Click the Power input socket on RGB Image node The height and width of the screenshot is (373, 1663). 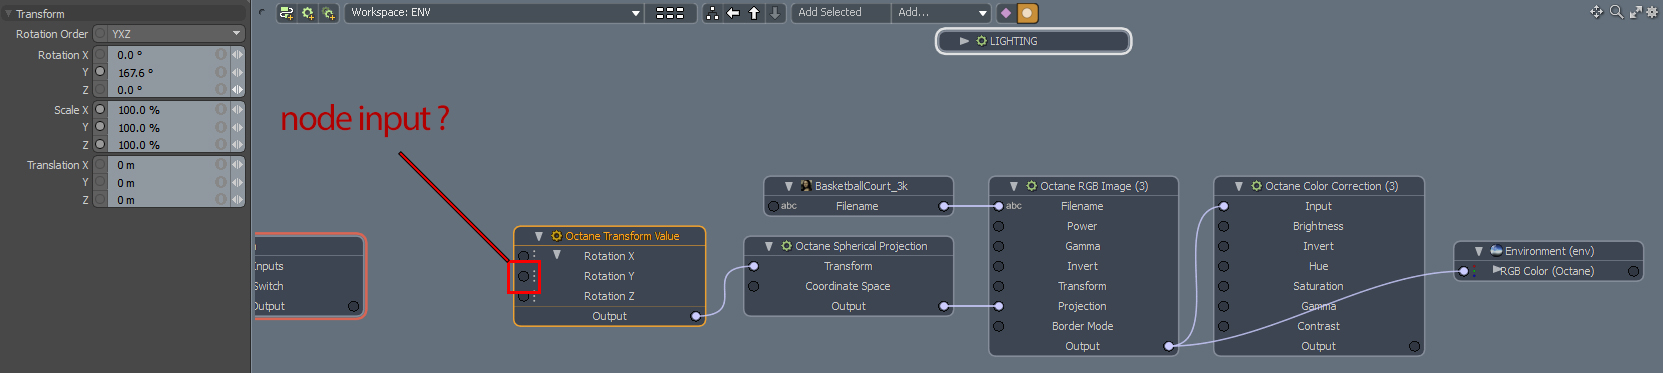pos(998,226)
